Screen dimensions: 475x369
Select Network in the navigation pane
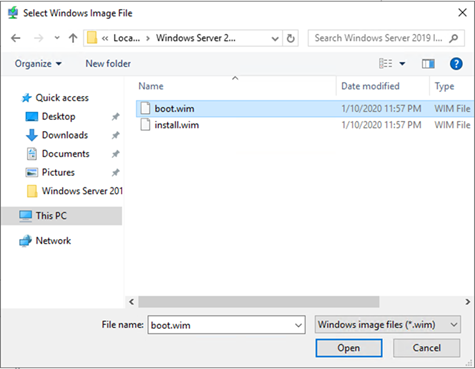click(x=53, y=241)
